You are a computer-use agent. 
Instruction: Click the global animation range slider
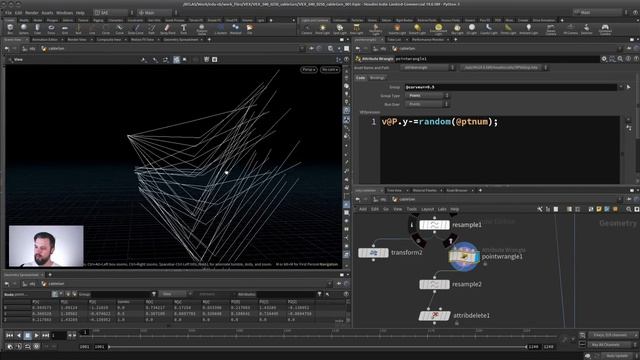click(318, 347)
